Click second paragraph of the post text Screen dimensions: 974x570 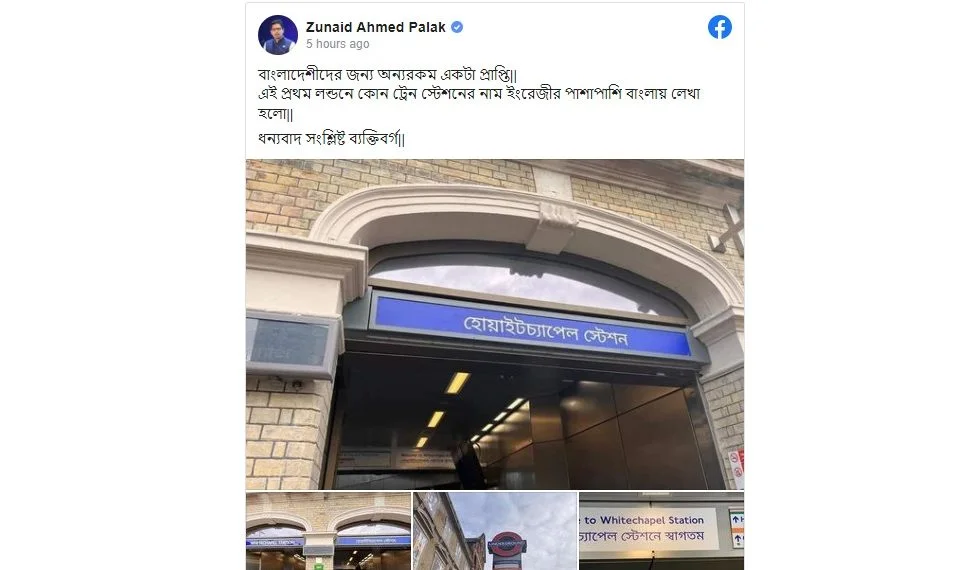(x=479, y=104)
